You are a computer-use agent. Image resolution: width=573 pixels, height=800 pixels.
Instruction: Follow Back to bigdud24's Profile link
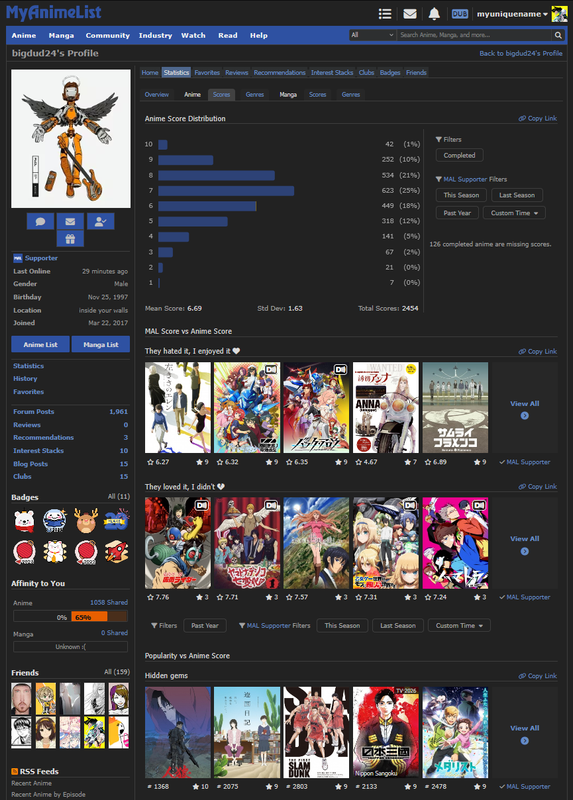520,53
